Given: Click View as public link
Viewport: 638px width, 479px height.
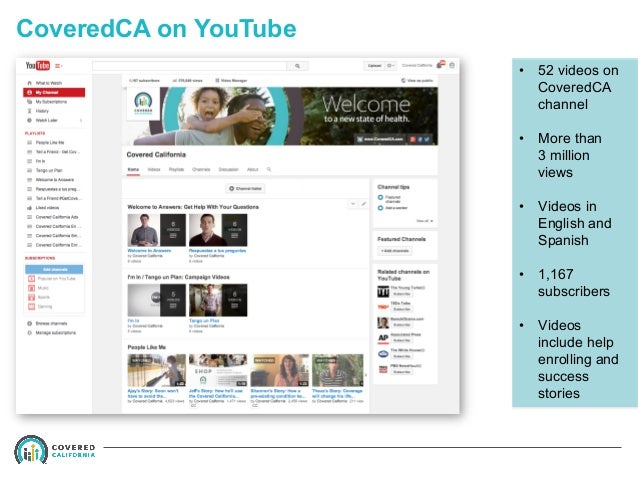Looking at the screenshot, I should tap(417, 81).
